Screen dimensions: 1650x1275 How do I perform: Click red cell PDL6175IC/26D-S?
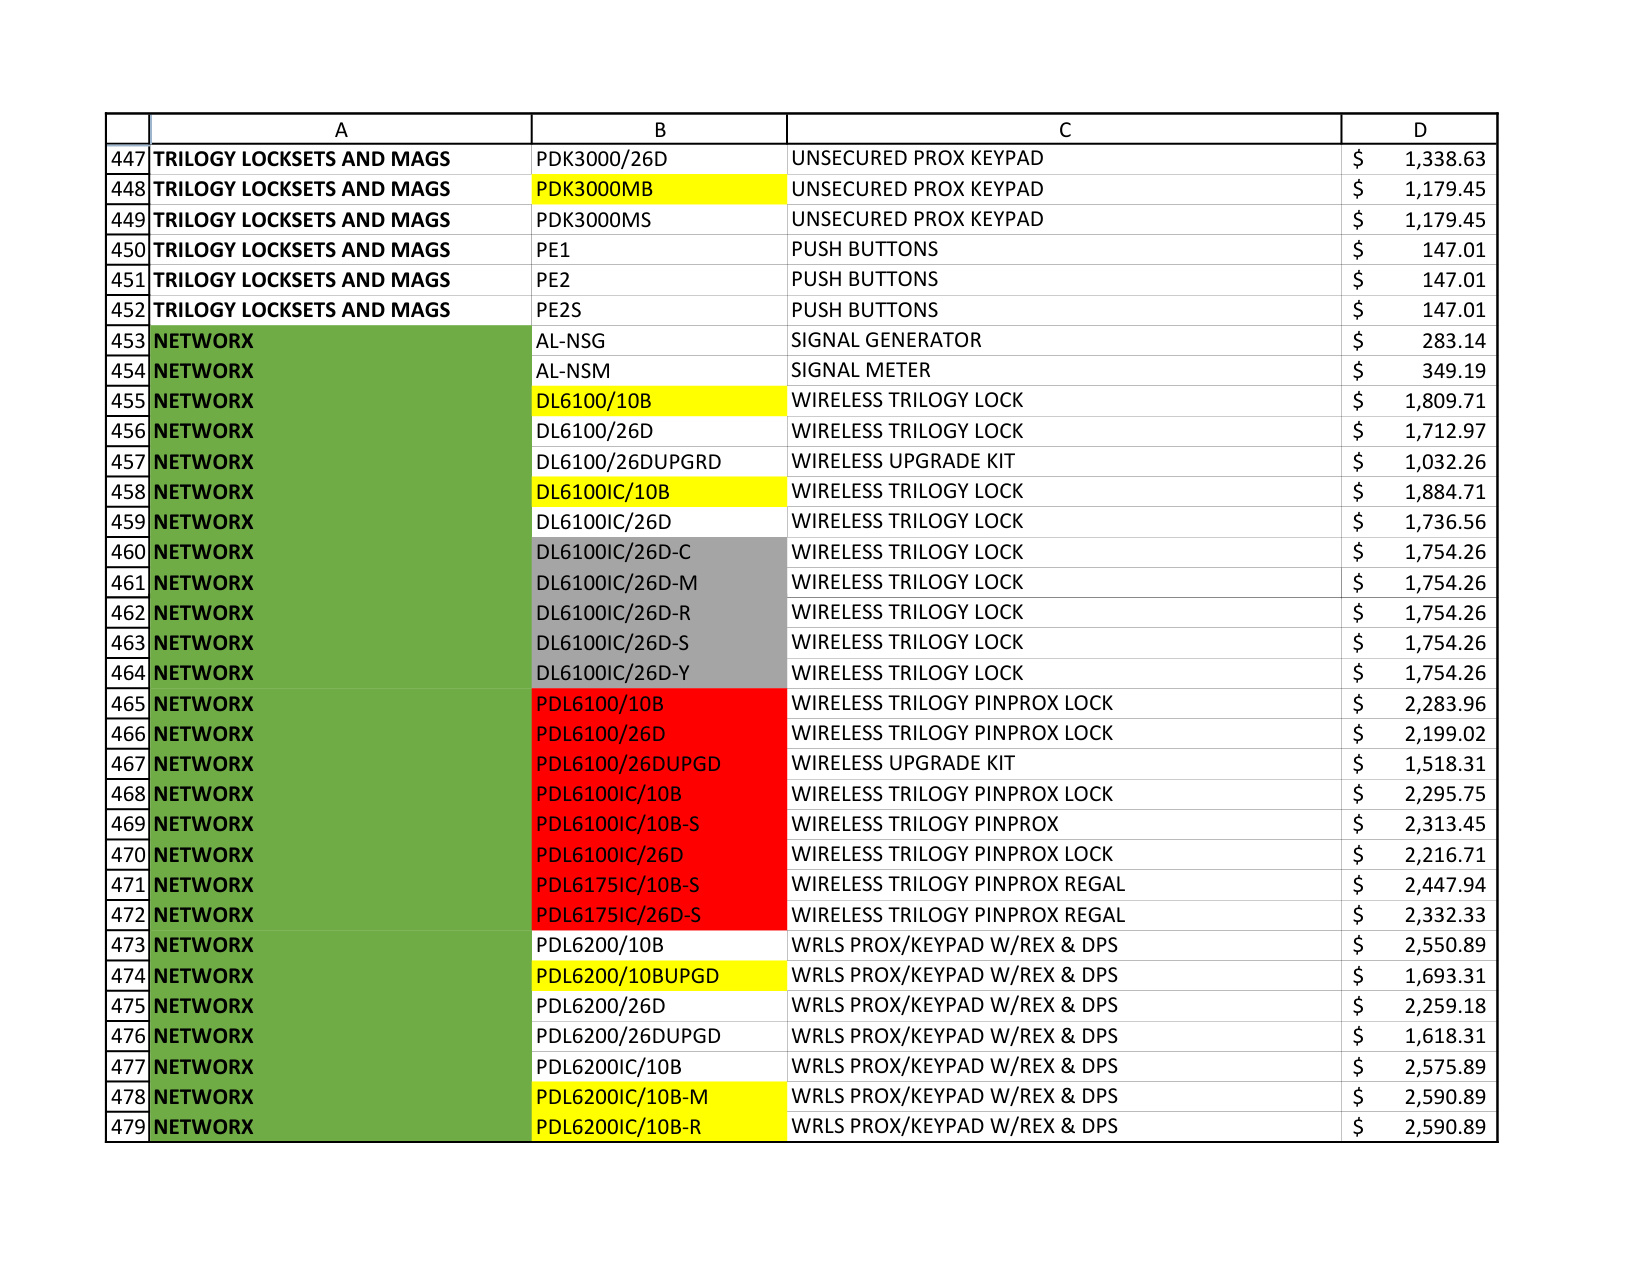point(660,915)
